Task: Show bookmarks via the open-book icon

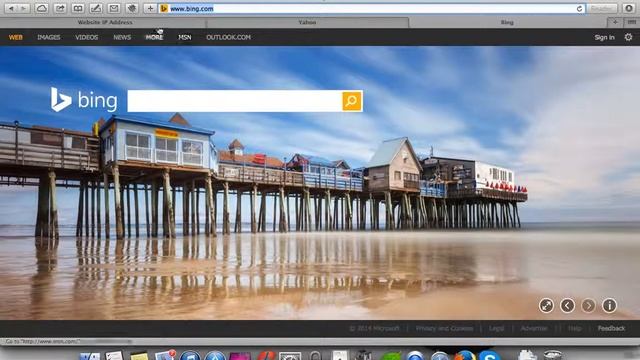Action: tap(78, 9)
